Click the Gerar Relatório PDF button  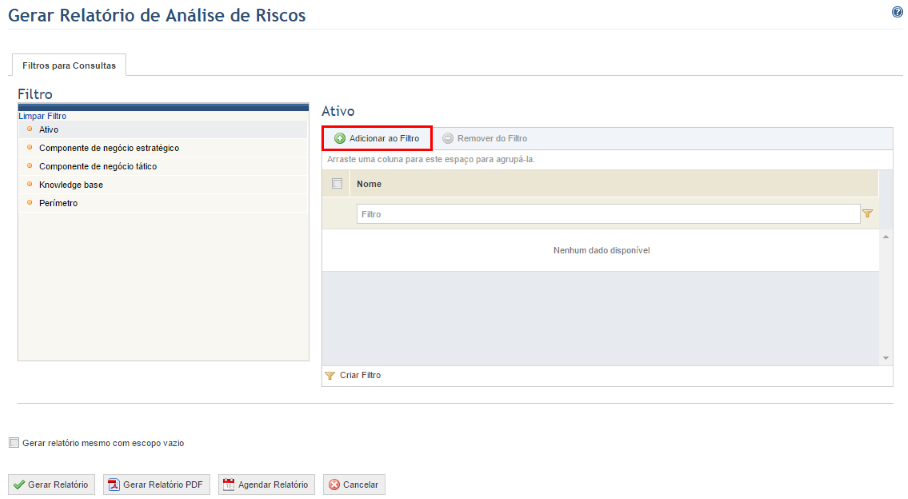tap(156, 485)
